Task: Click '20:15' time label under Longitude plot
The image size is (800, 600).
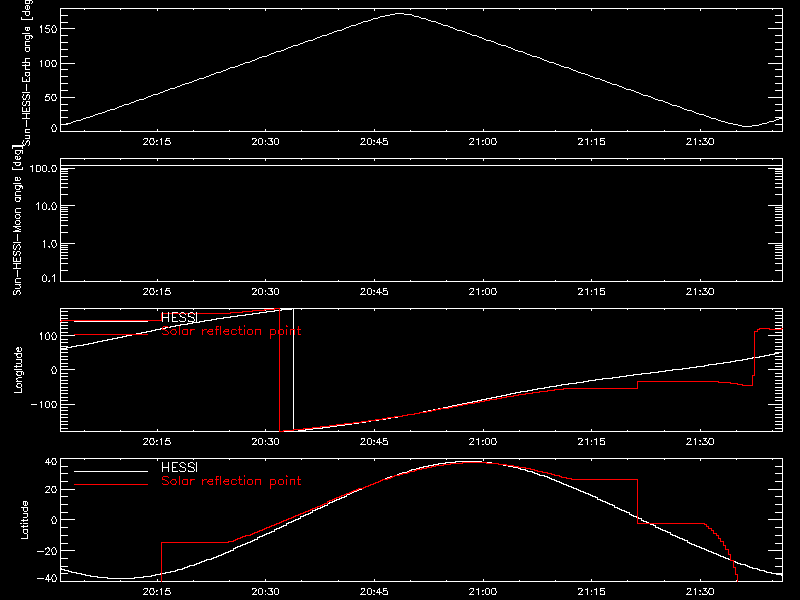Action: pyautogui.click(x=157, y=442)
